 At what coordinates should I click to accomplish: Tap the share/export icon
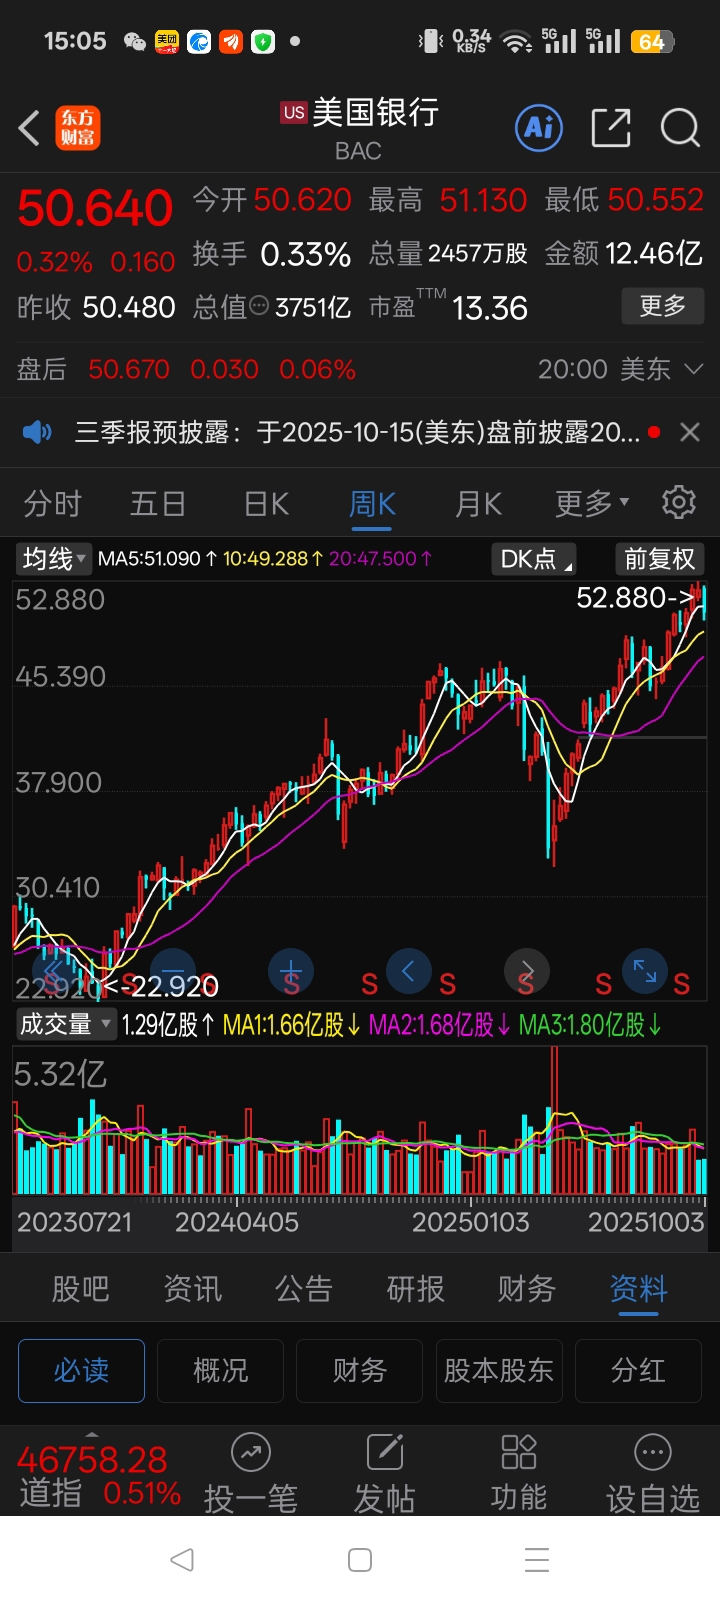611,128
